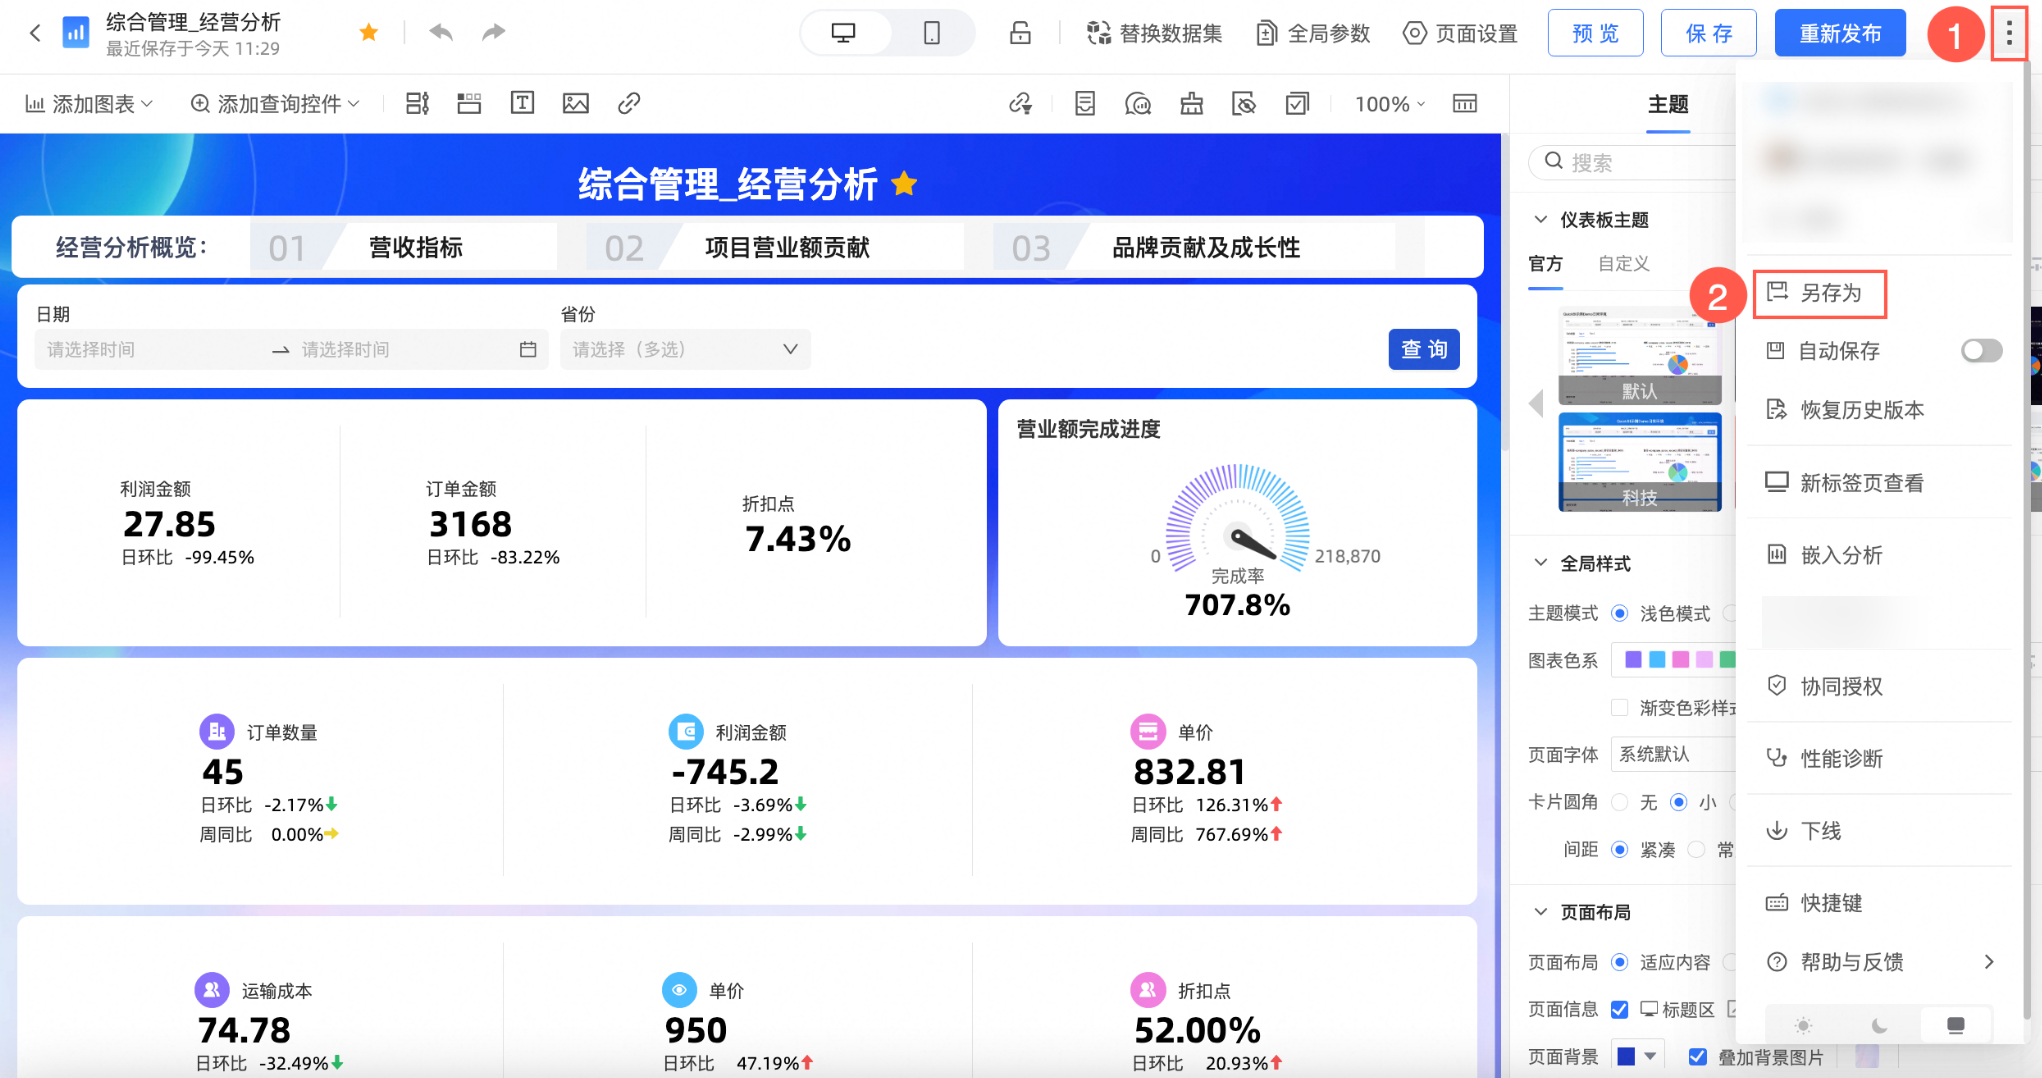Choose 新标签页查看 from the menu
The image size is (2042, 1078).
1845,483
